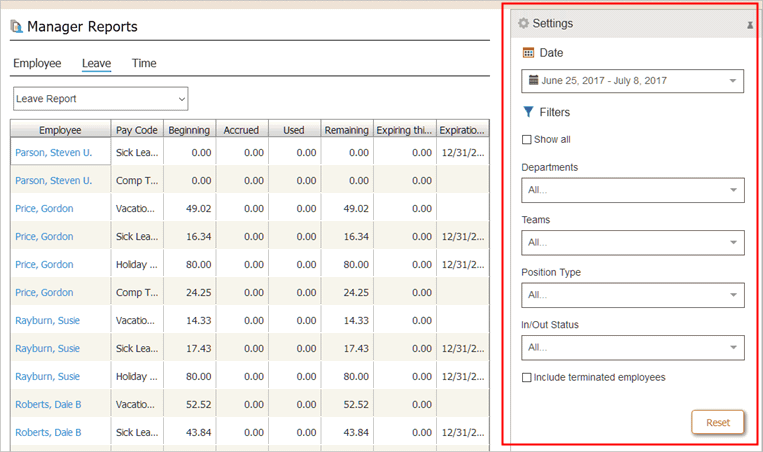Screen dimensions: 763x452
Task: Open the date range dropdown
Action: 632,81
